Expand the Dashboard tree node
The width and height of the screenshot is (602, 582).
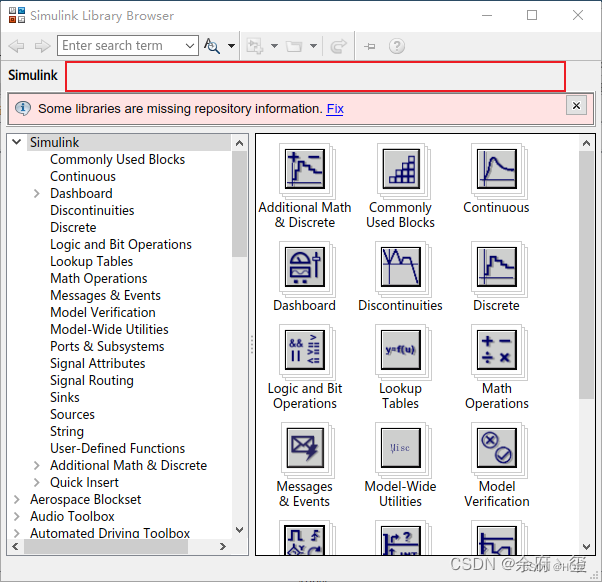pos(36,193)
